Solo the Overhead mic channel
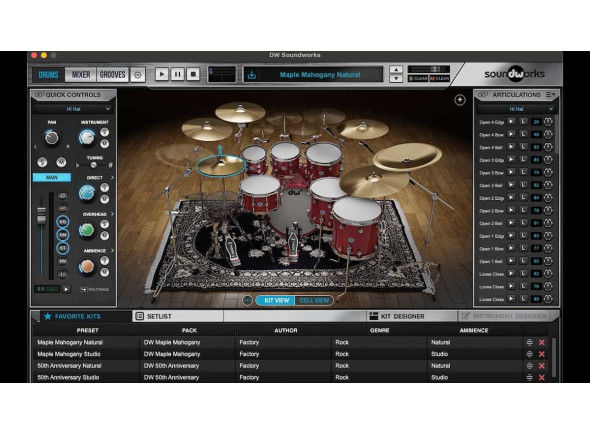590x434 pixels. click(x=105, y=224)
